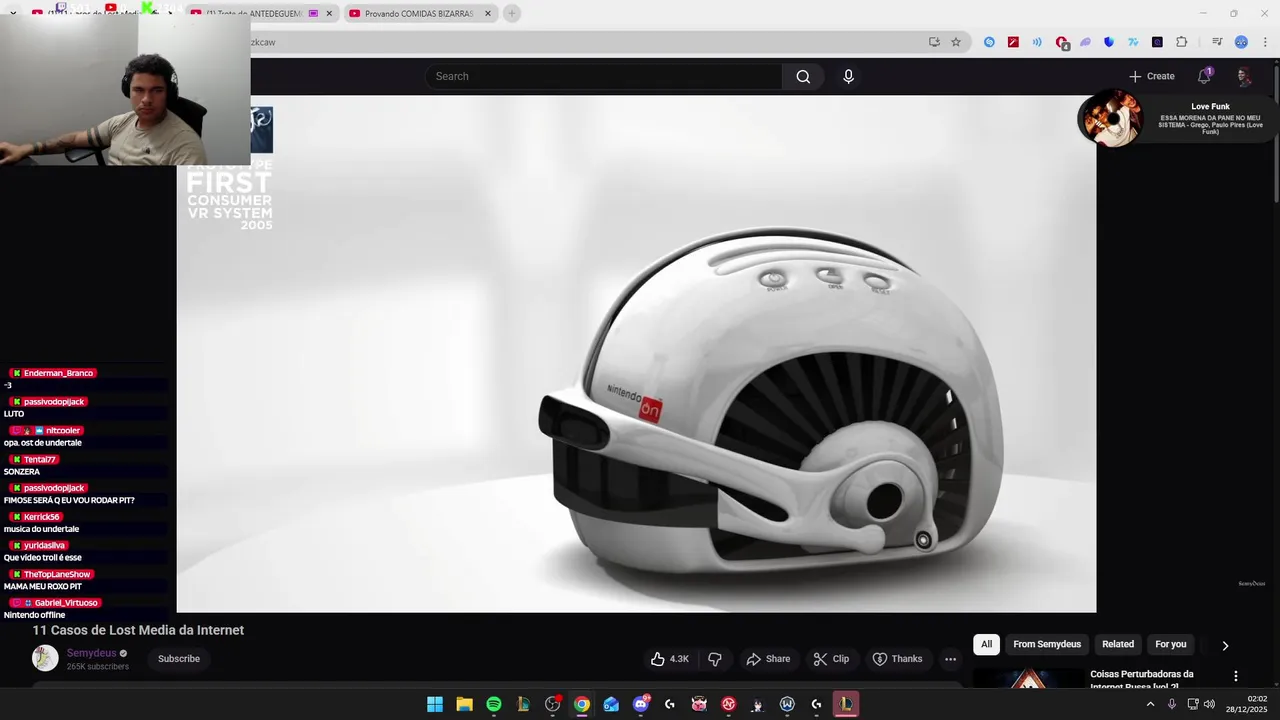
Task: Open blue sound-waves extension
Action: click(x=1037, y=42)
